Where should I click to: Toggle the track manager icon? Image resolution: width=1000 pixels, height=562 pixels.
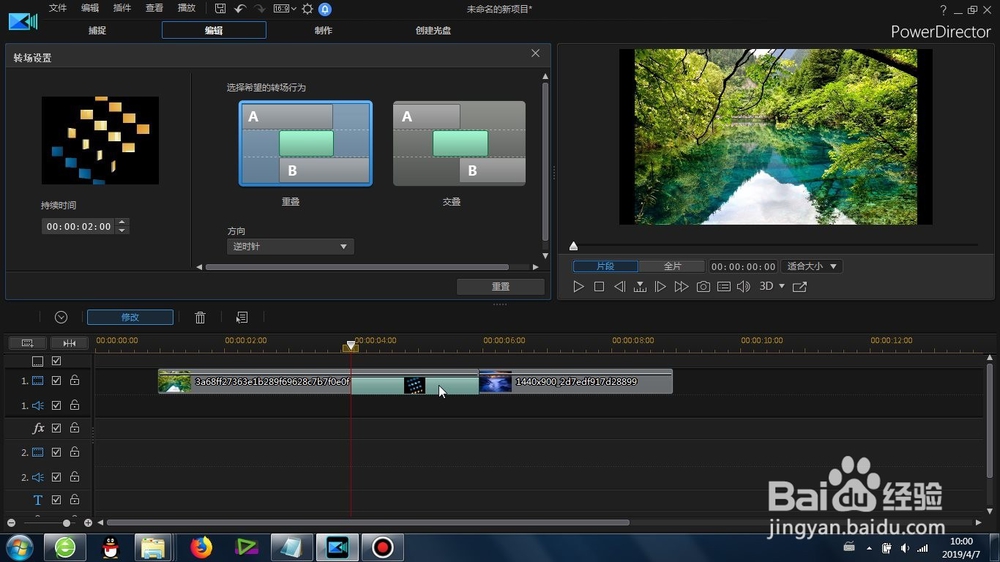click(x=27, y=343)
